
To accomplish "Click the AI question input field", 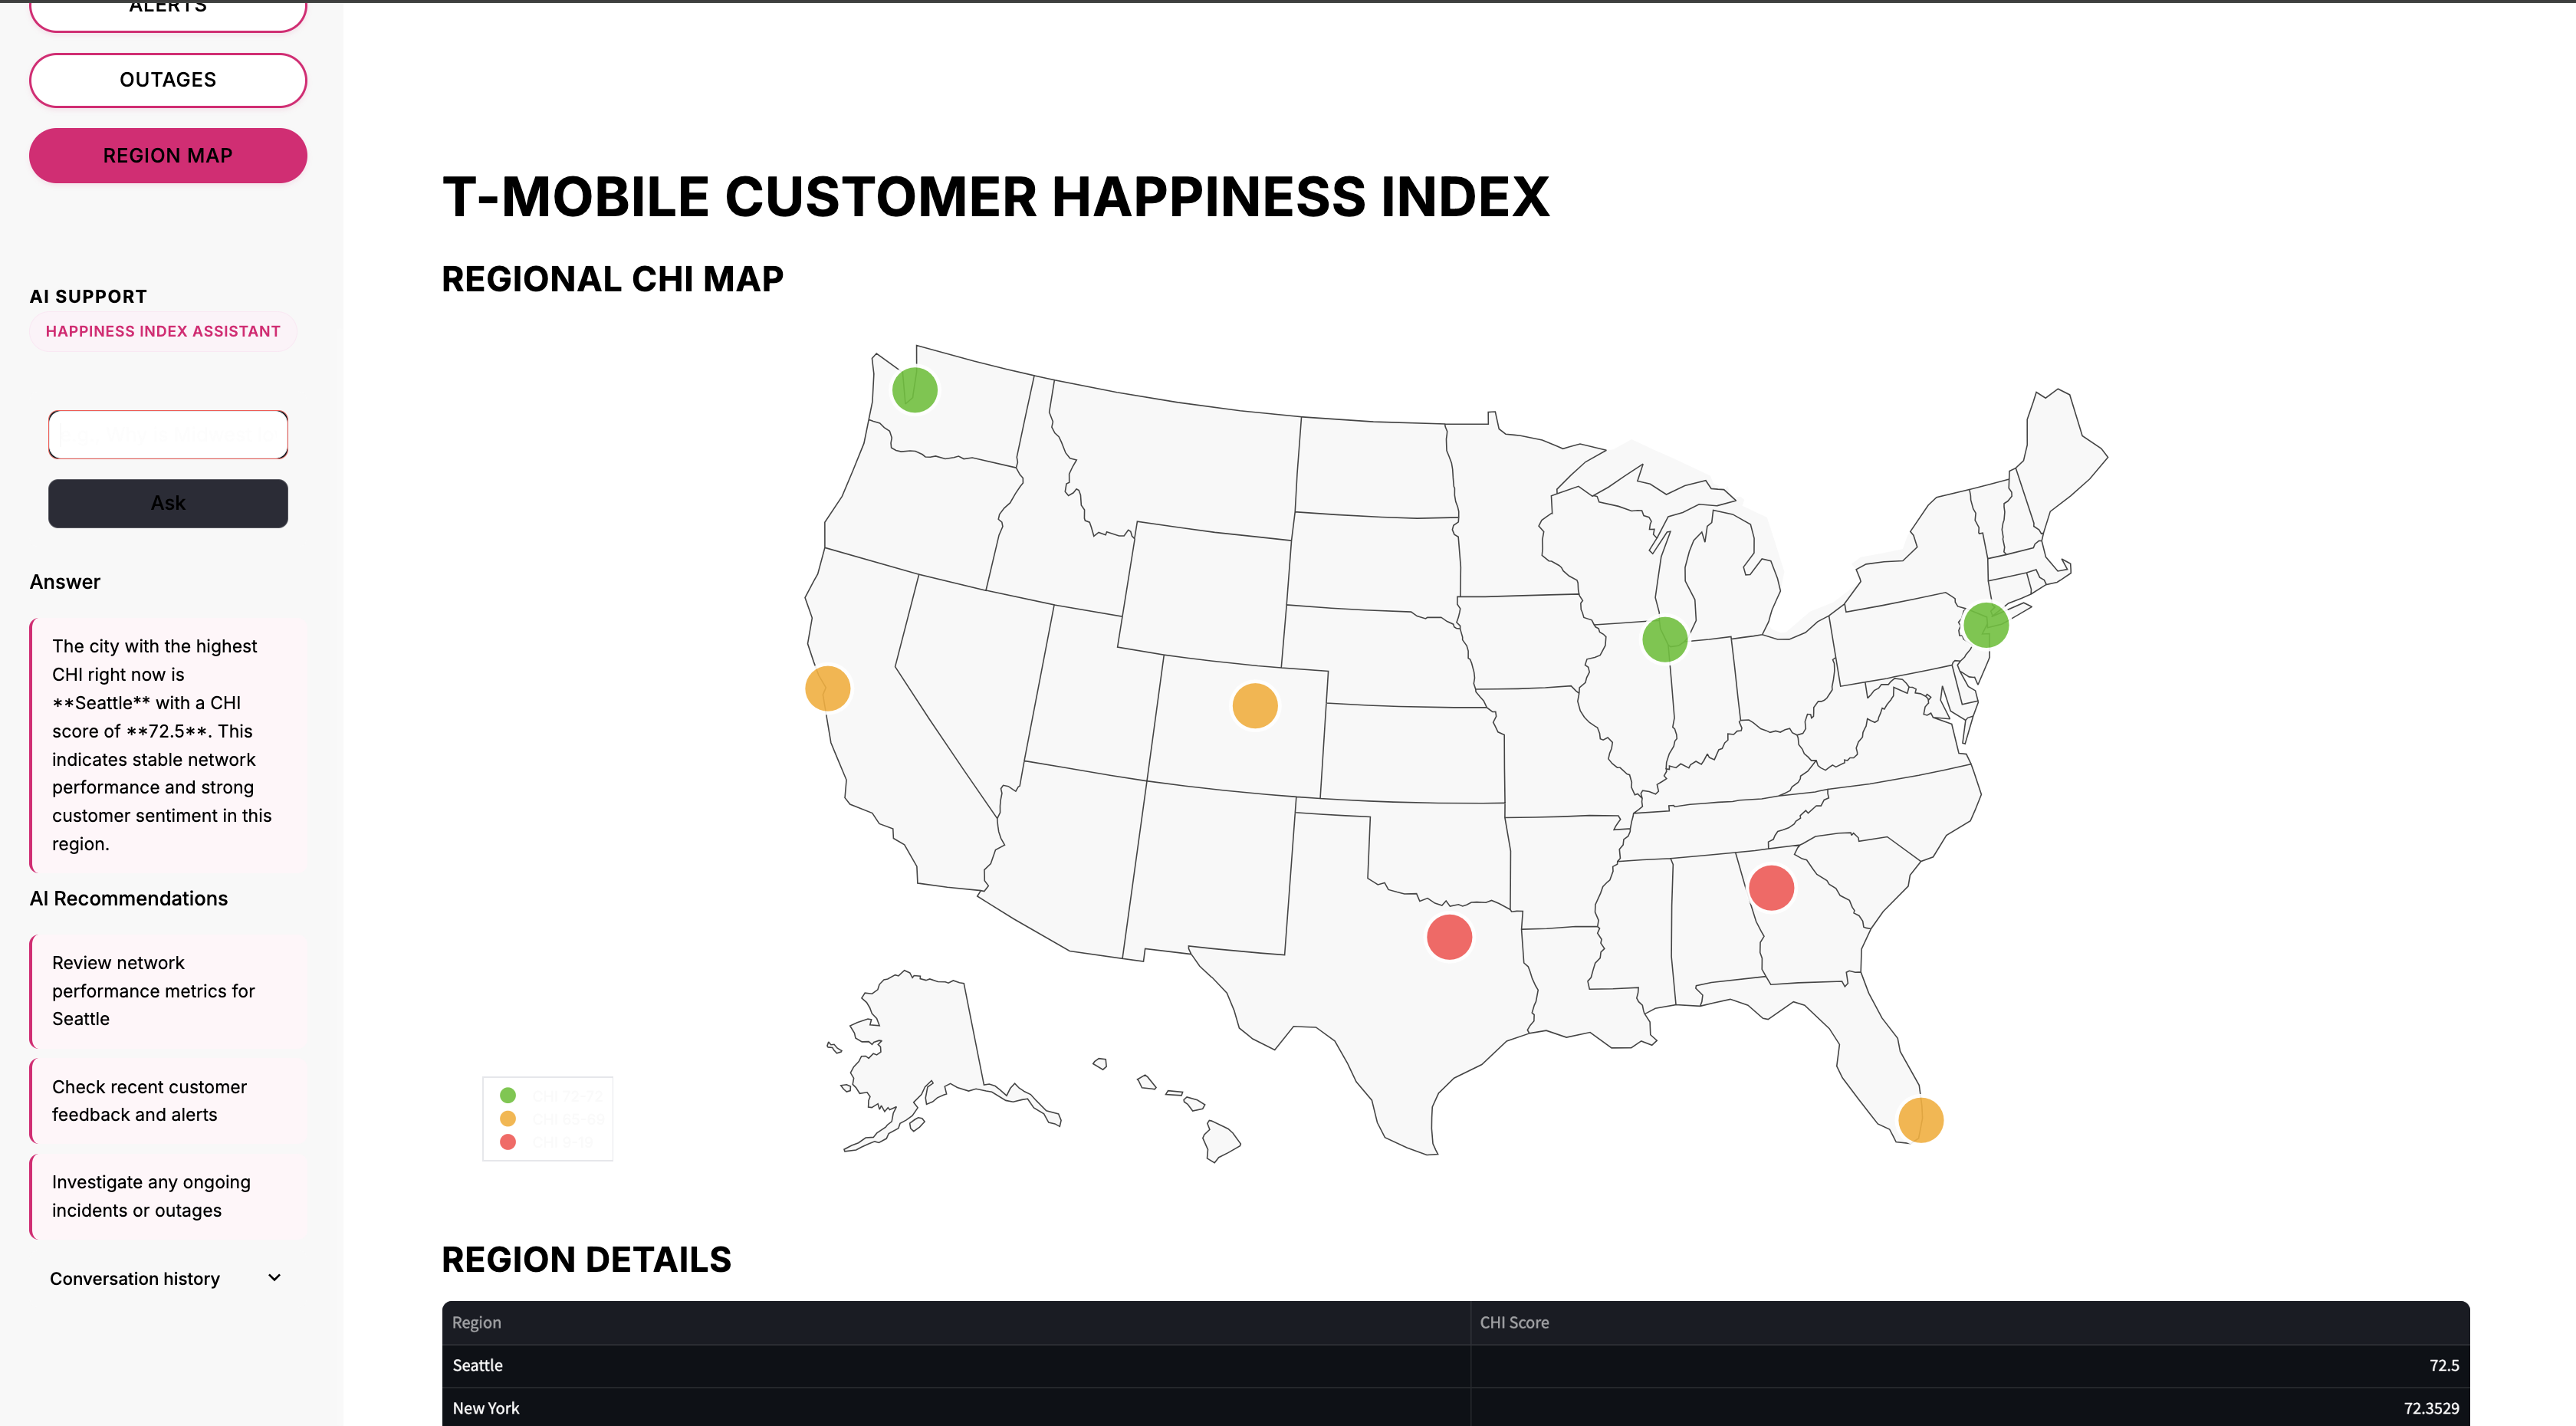I will tap(168, 435).
